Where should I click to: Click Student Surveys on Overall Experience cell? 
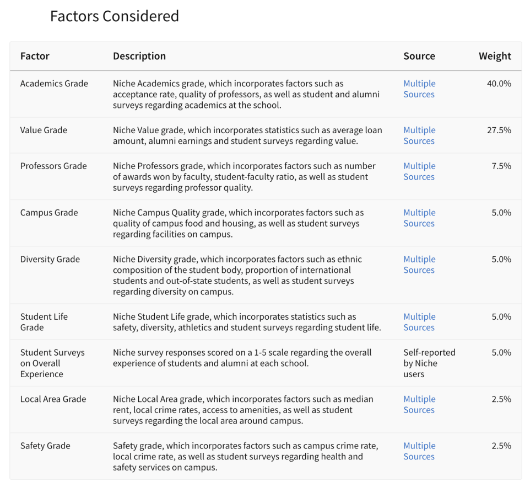[x=52, y=363]
